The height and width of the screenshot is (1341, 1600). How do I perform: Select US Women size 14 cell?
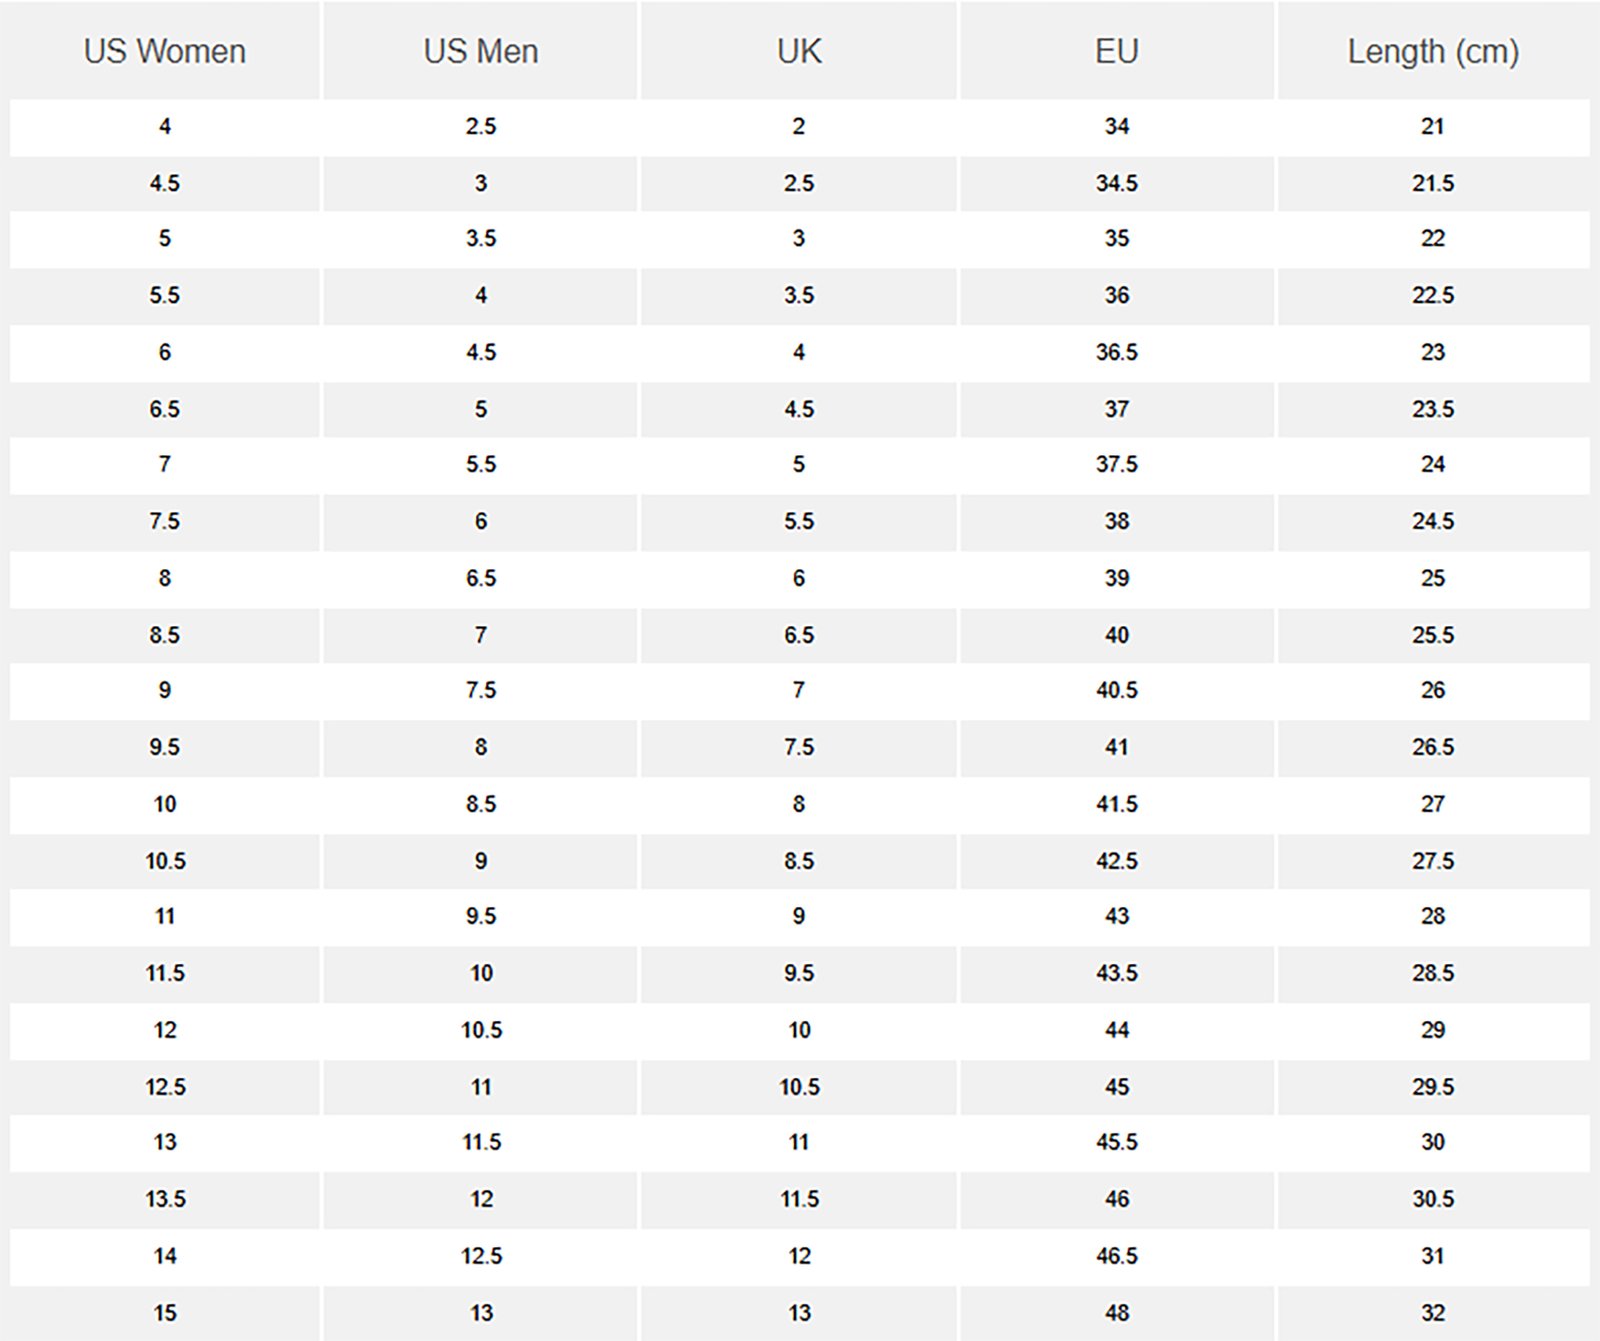165,1255
